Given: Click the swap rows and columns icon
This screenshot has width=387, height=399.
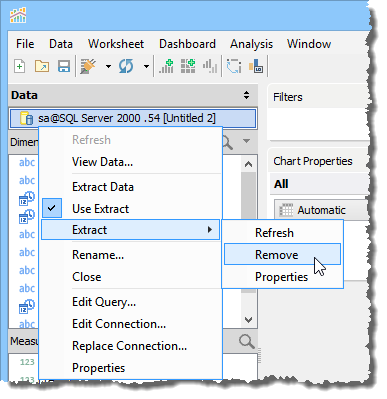Looking at the screenshot, I should click(234, 66).
